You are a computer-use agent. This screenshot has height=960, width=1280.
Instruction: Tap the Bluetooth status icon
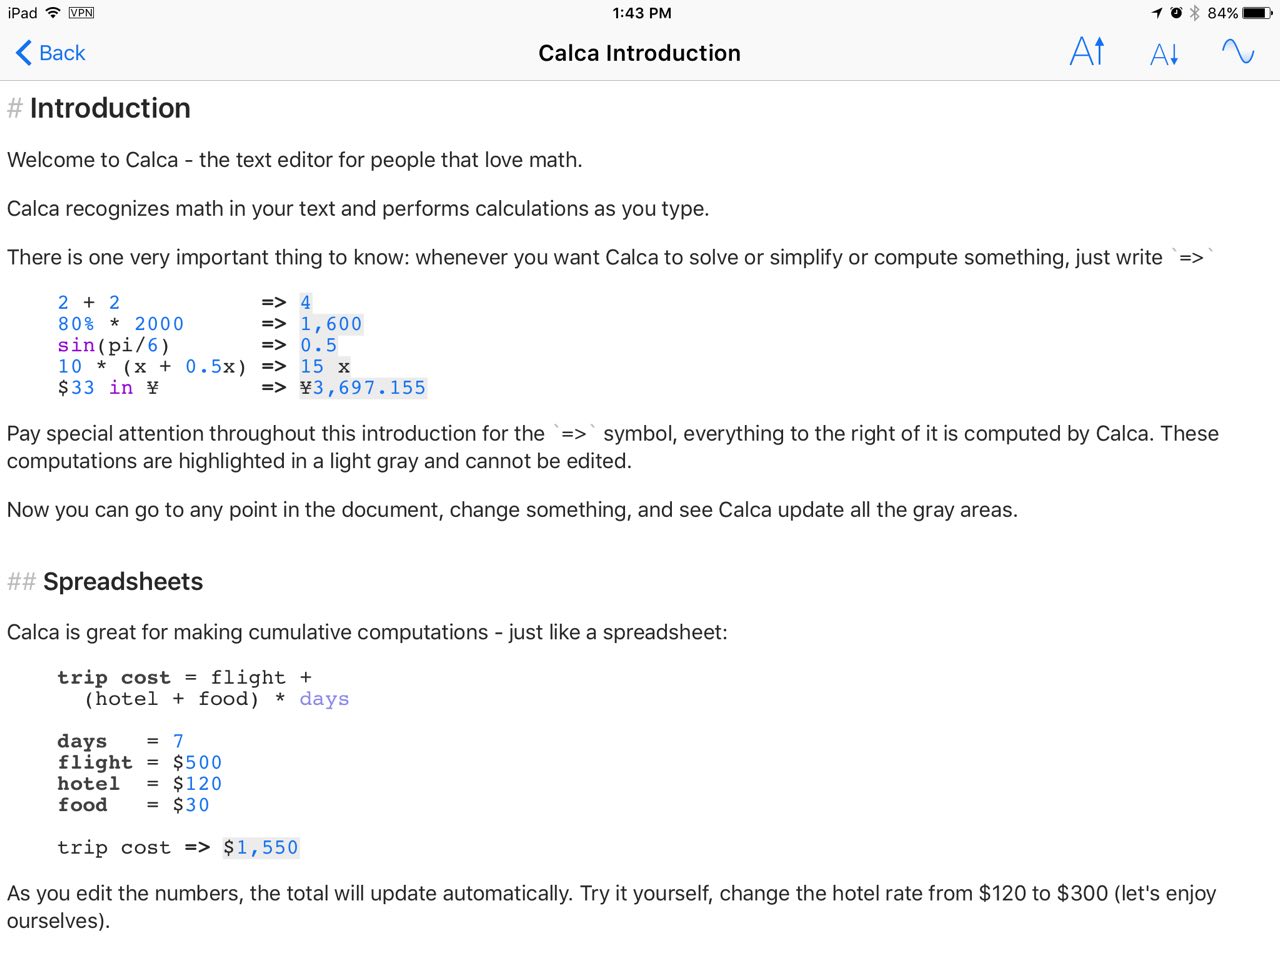1194,13
